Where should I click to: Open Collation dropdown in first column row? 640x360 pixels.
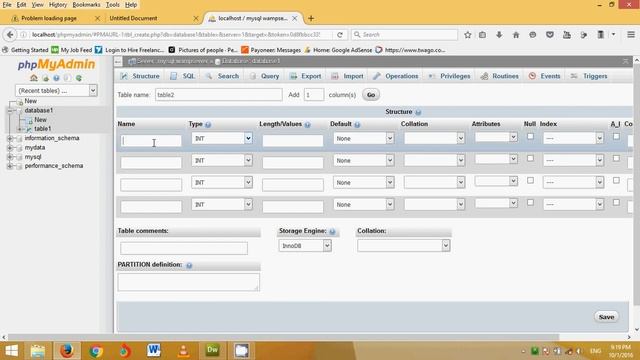434,138
